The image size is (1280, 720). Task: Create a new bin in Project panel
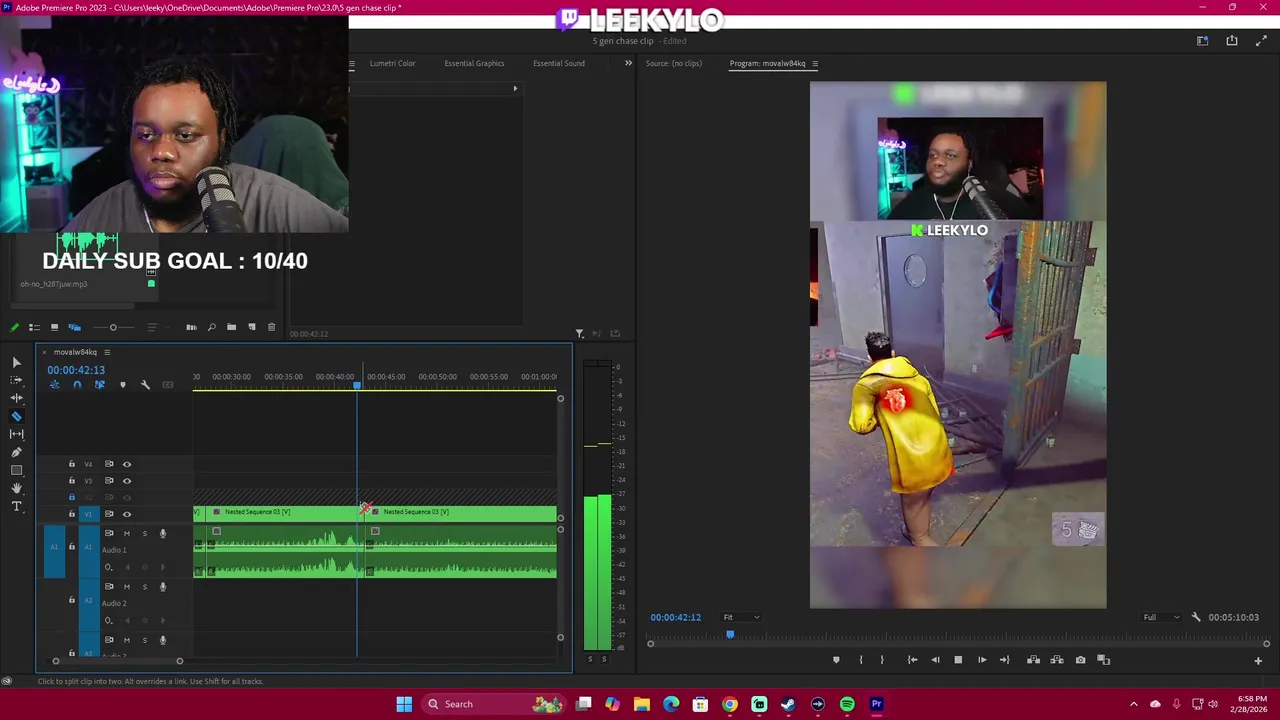231,327
